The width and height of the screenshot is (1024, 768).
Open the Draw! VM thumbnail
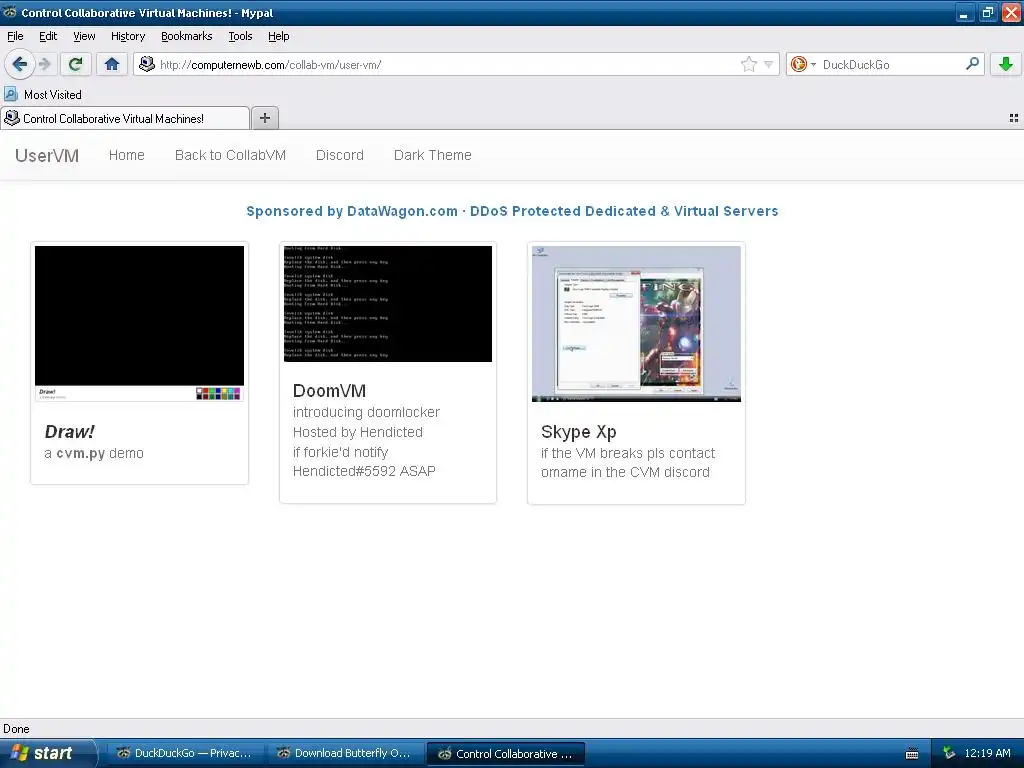(139, 323)
